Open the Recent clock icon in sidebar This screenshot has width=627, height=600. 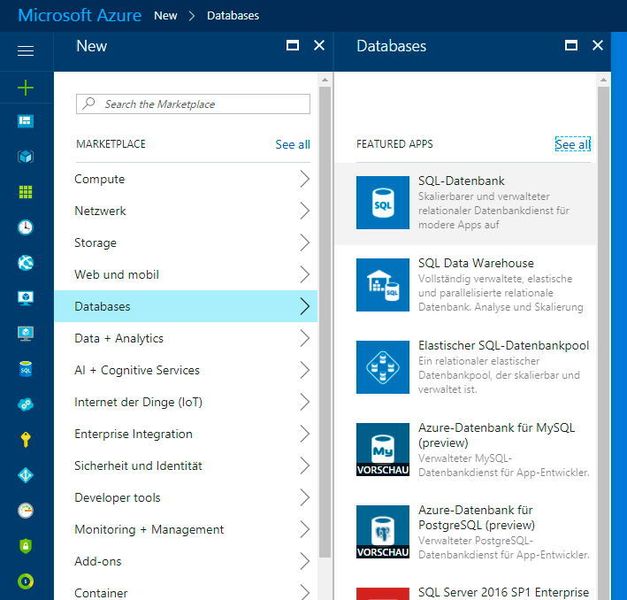point(26,227)
